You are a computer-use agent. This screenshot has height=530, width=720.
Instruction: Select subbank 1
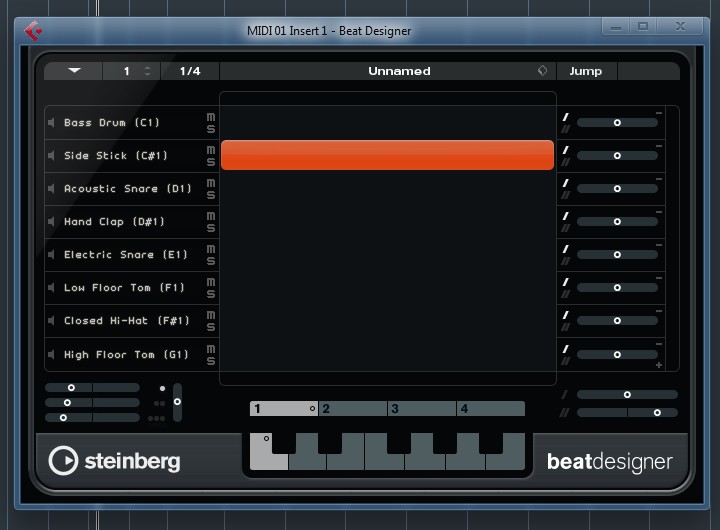[x=284, y=409]
